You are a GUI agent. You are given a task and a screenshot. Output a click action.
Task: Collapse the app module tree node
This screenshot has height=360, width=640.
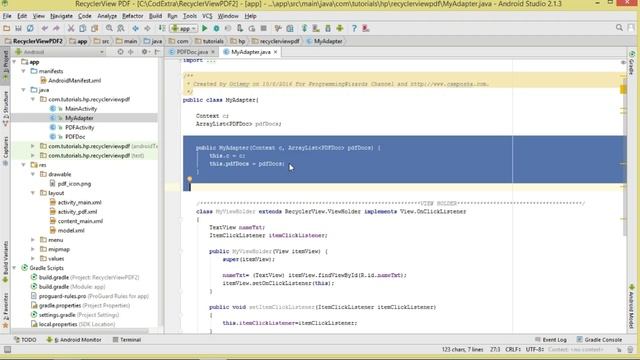pos(15,62)
